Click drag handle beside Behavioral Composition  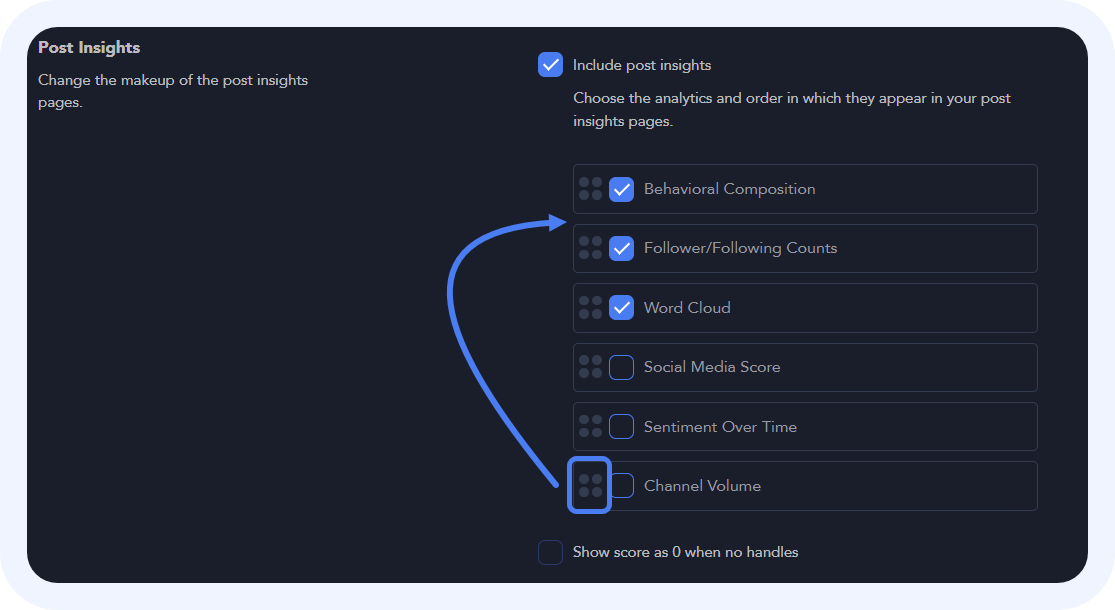(x=590, y=189)
